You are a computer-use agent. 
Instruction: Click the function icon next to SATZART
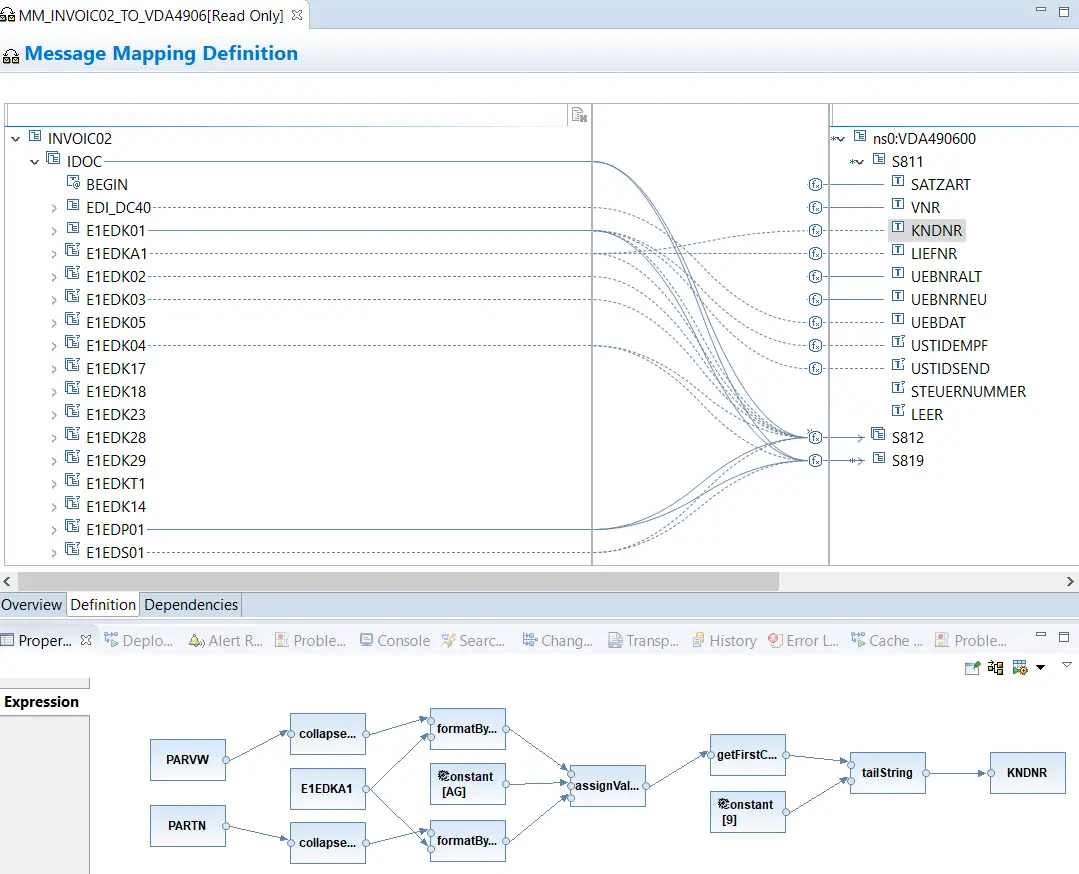815,184
